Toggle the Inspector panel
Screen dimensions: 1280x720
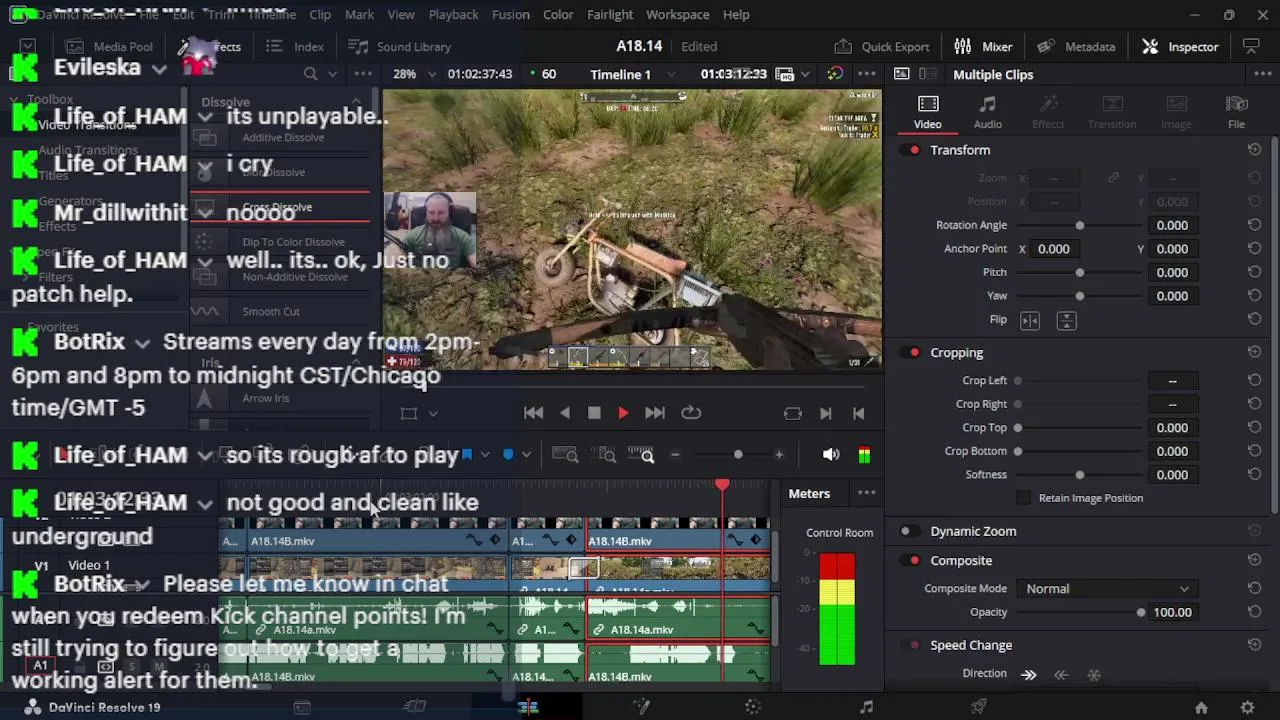(x=1180, y=46)
